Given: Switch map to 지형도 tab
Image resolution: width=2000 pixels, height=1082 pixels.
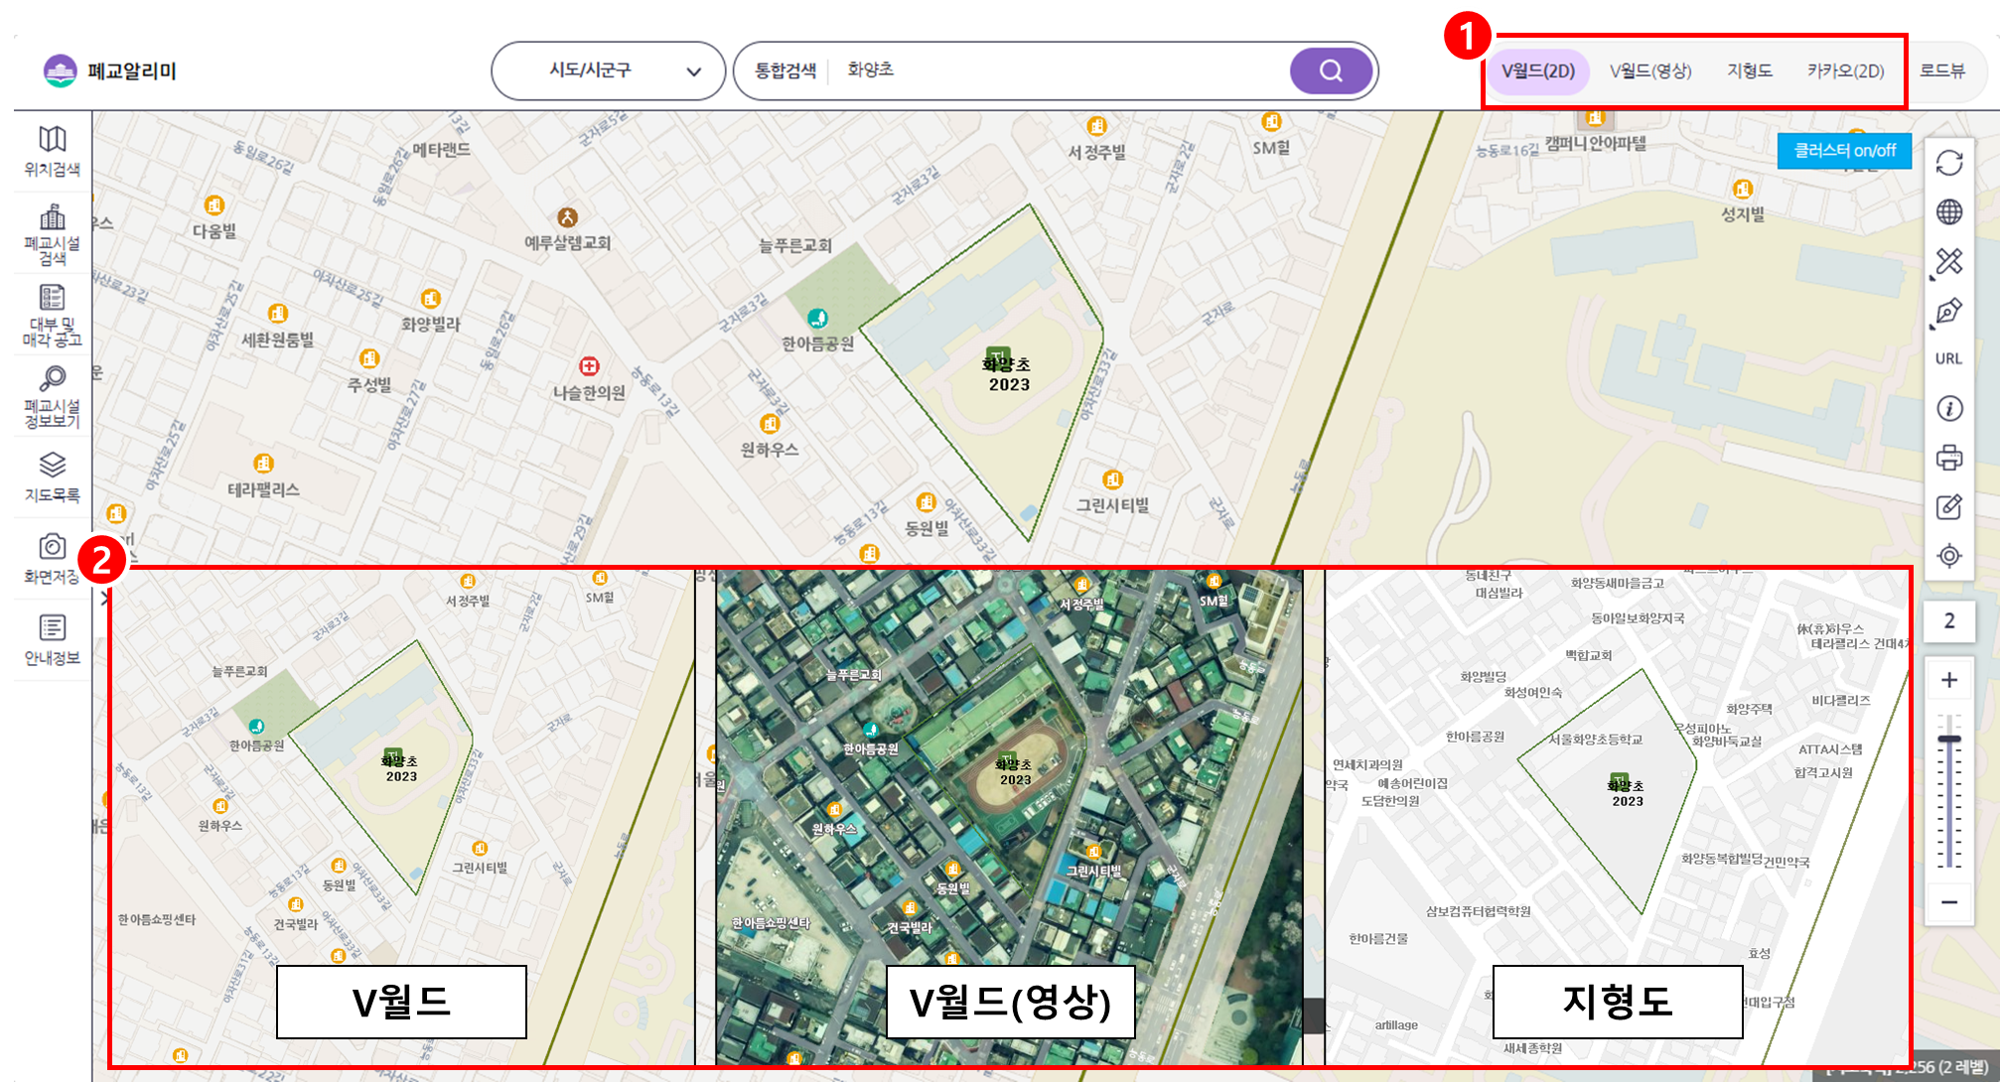Looking at the screenshot, I should coord(1749,71).
